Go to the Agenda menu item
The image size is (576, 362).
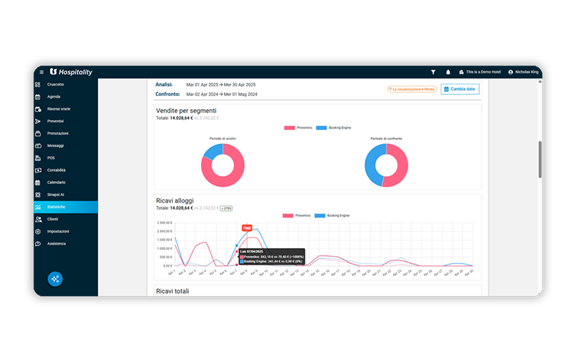point(66,97)
